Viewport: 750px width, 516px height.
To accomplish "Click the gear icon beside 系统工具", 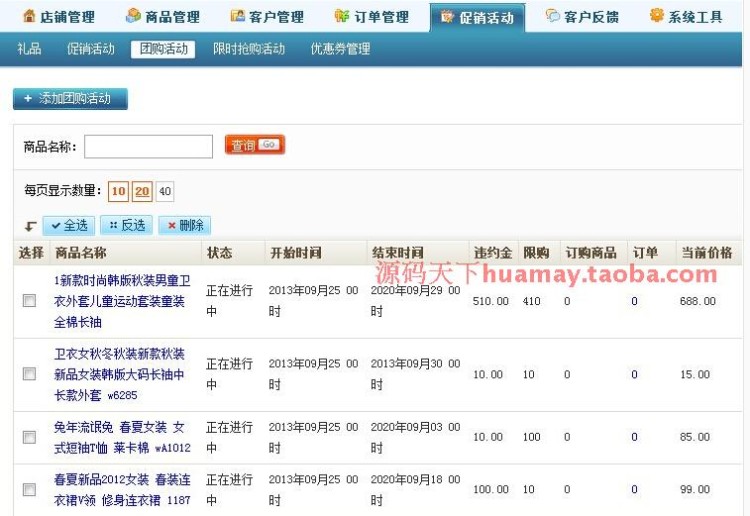I will 657,15.
